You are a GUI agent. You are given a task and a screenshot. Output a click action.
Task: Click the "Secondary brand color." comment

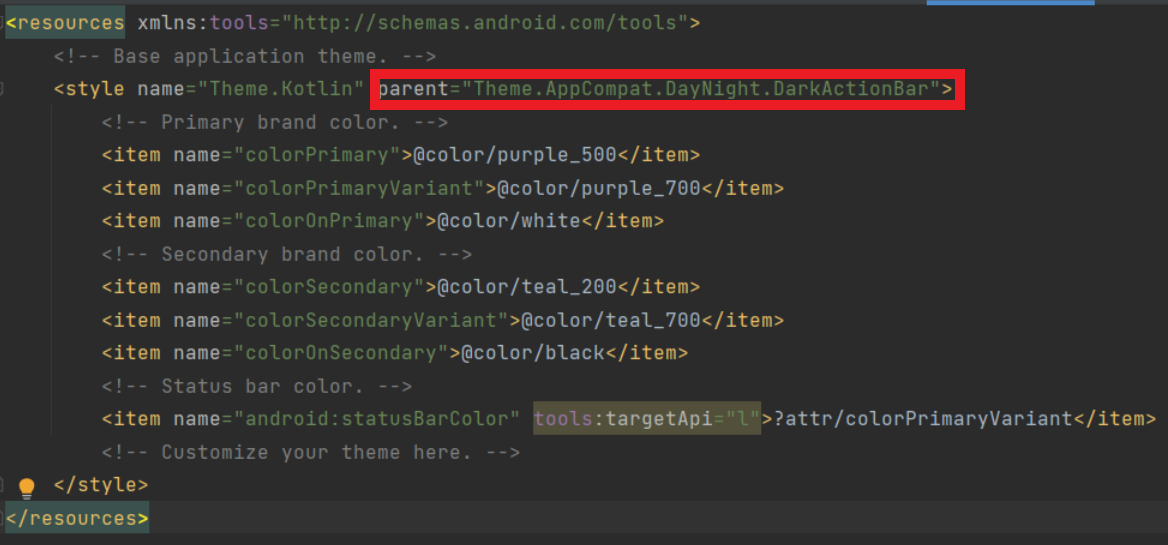click(287, 254)
